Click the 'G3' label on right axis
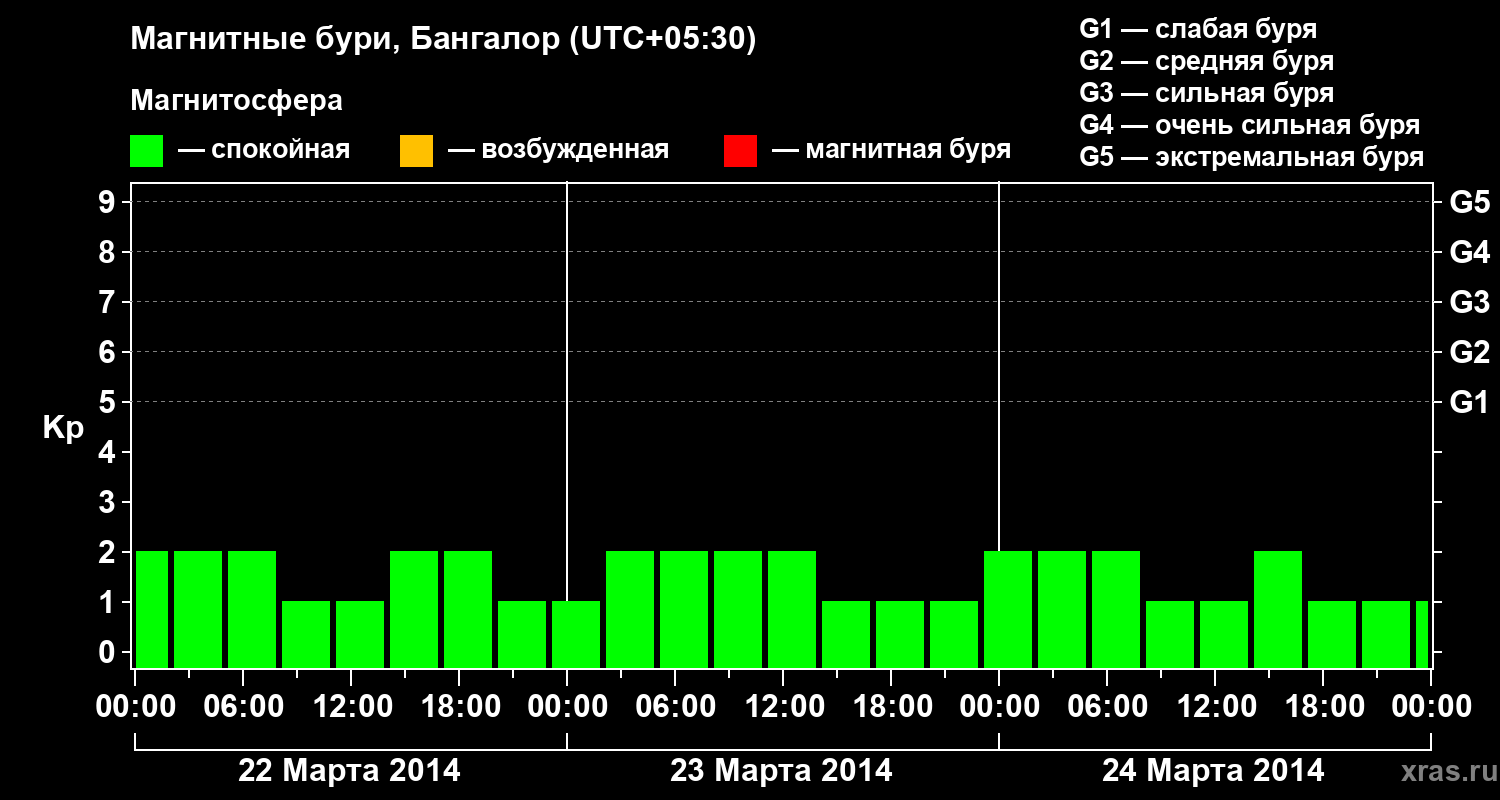Image resolution: width=1500 pixels, height=800 pixels. [1470, 302]
